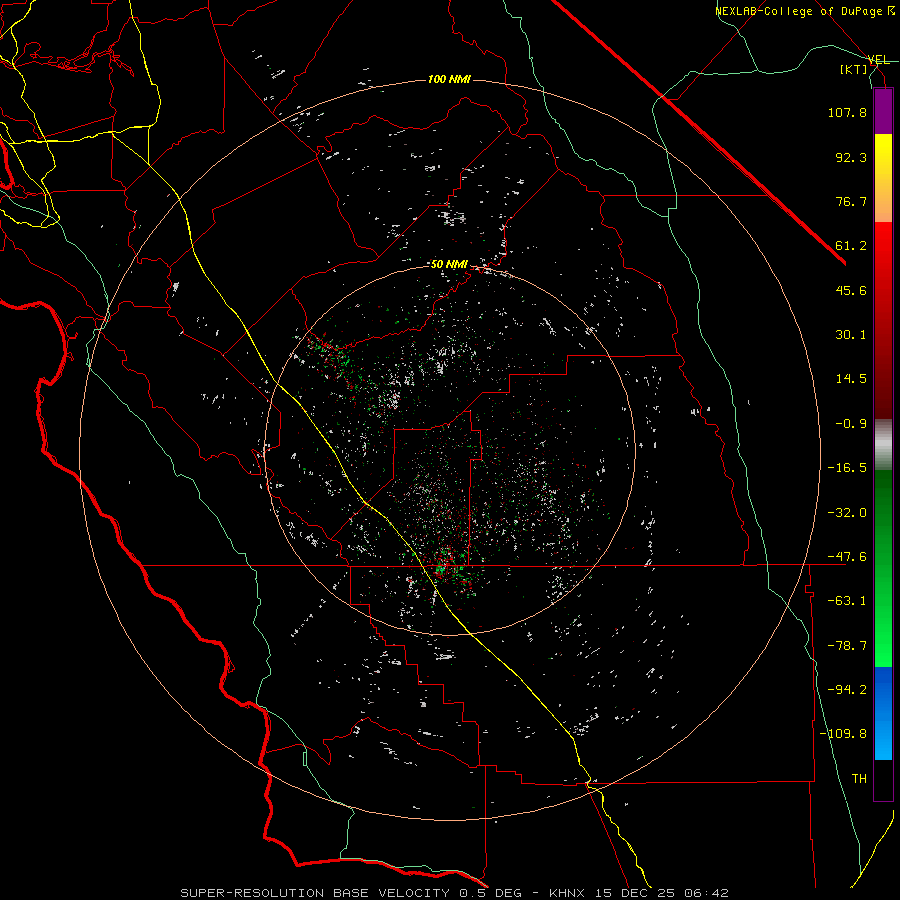Screen dimensions: 900x900
Task: Click the 107.8 scale value
Action: [847, 112]
